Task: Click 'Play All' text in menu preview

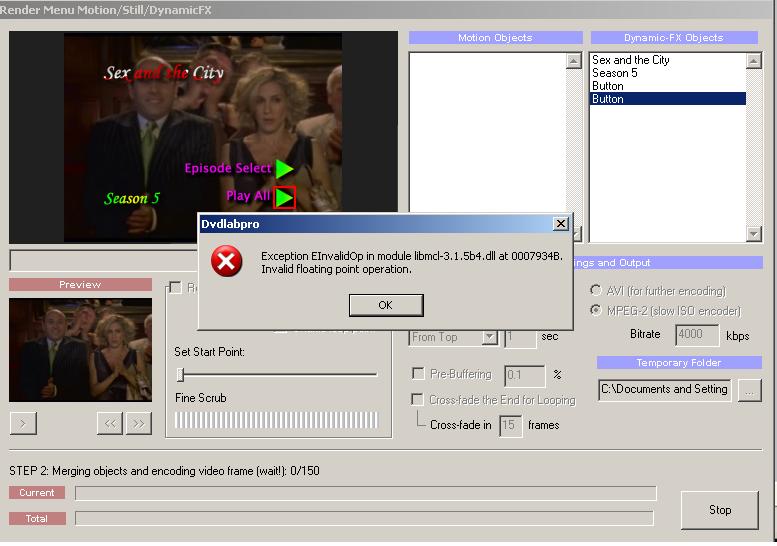Action: coord(248,196)
